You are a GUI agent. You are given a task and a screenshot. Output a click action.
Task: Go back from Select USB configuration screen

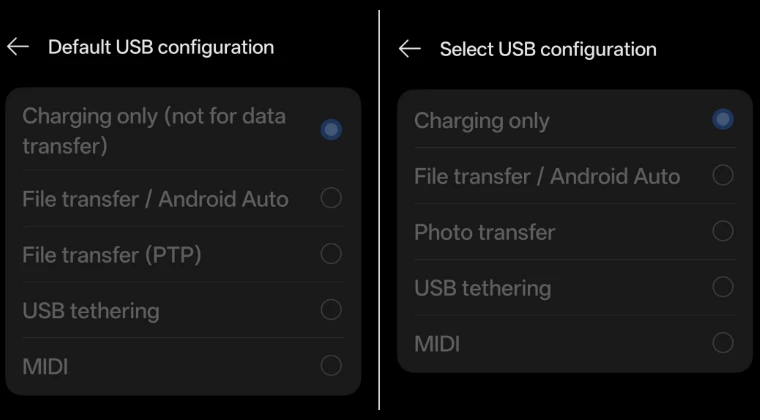click(x=409, y=49)
